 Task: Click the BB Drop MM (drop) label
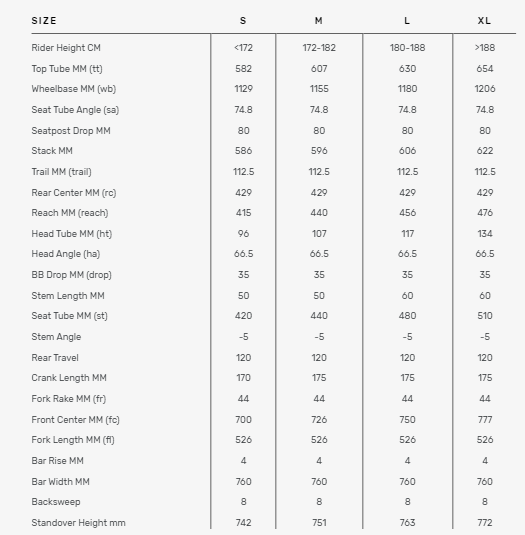click(72, 275)
